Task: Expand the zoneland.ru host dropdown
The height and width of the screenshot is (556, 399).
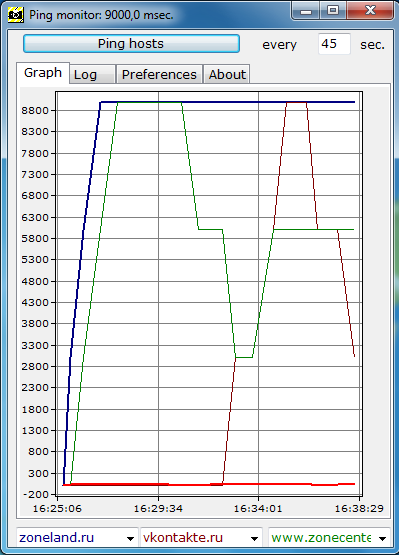Action: (130, 538)
